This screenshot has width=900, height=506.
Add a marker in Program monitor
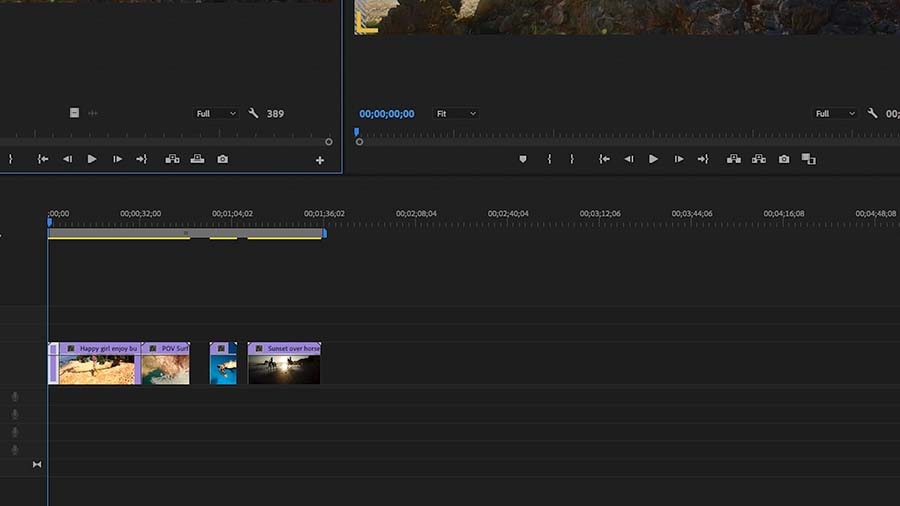[523, 159]
